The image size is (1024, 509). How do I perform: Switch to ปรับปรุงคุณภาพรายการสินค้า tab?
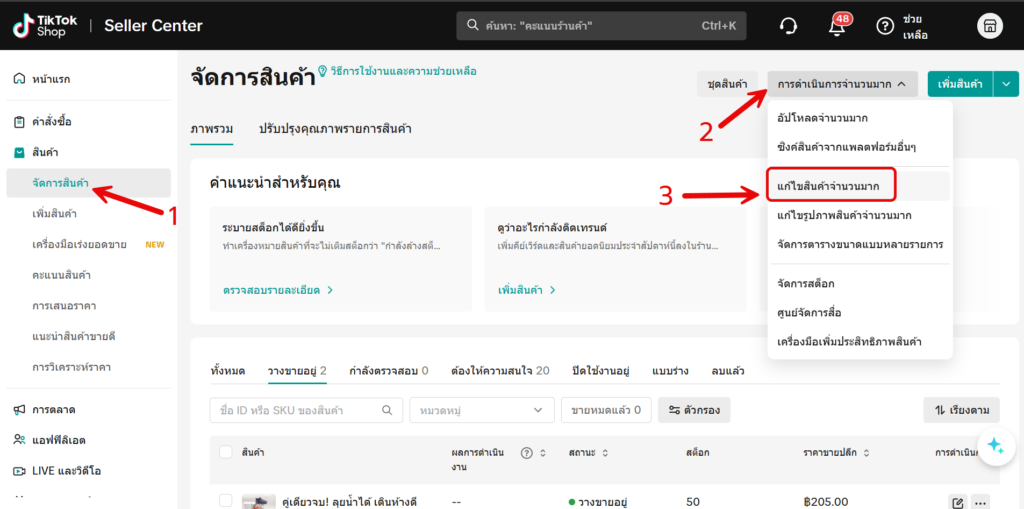[x=335, y=129]
